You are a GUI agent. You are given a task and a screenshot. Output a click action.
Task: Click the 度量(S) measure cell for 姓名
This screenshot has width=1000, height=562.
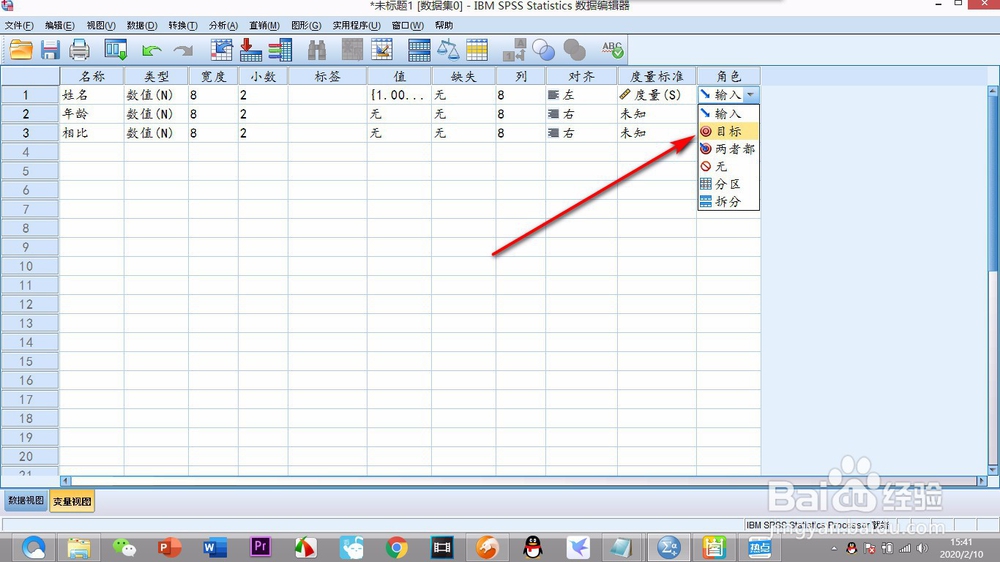656,95
